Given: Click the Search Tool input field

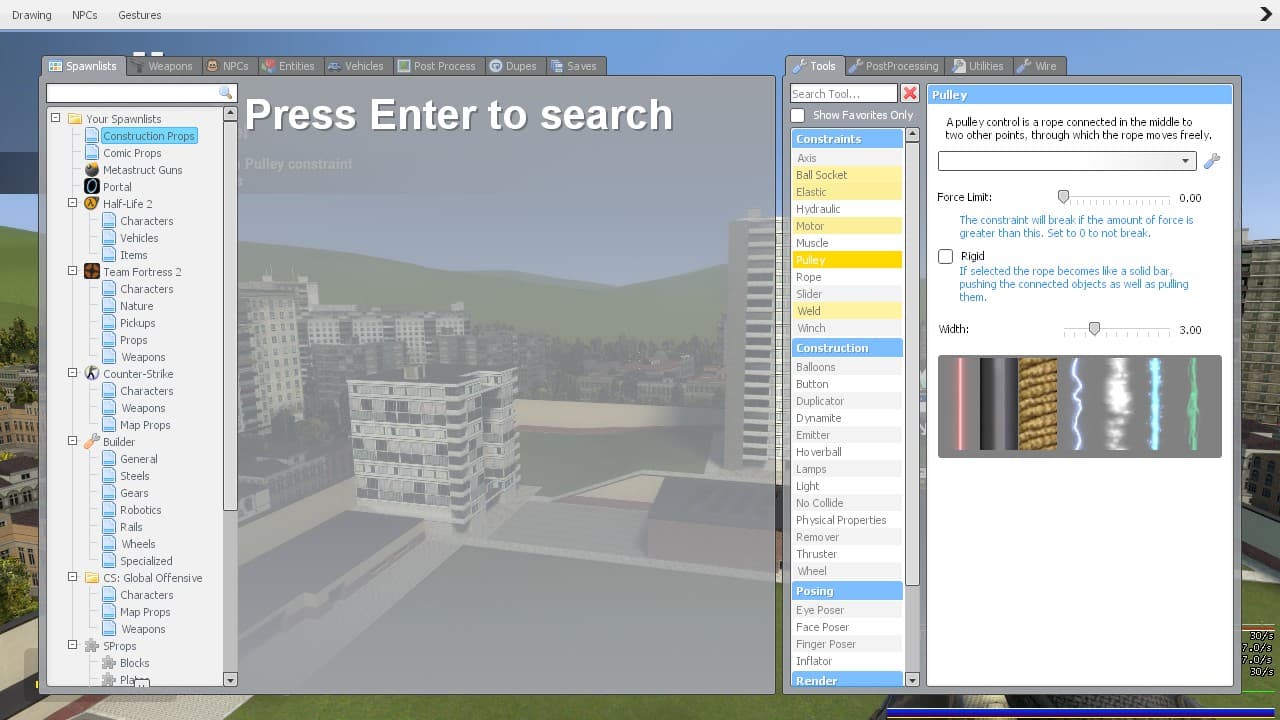Looking at the screenshot, I should click(844, 93).
